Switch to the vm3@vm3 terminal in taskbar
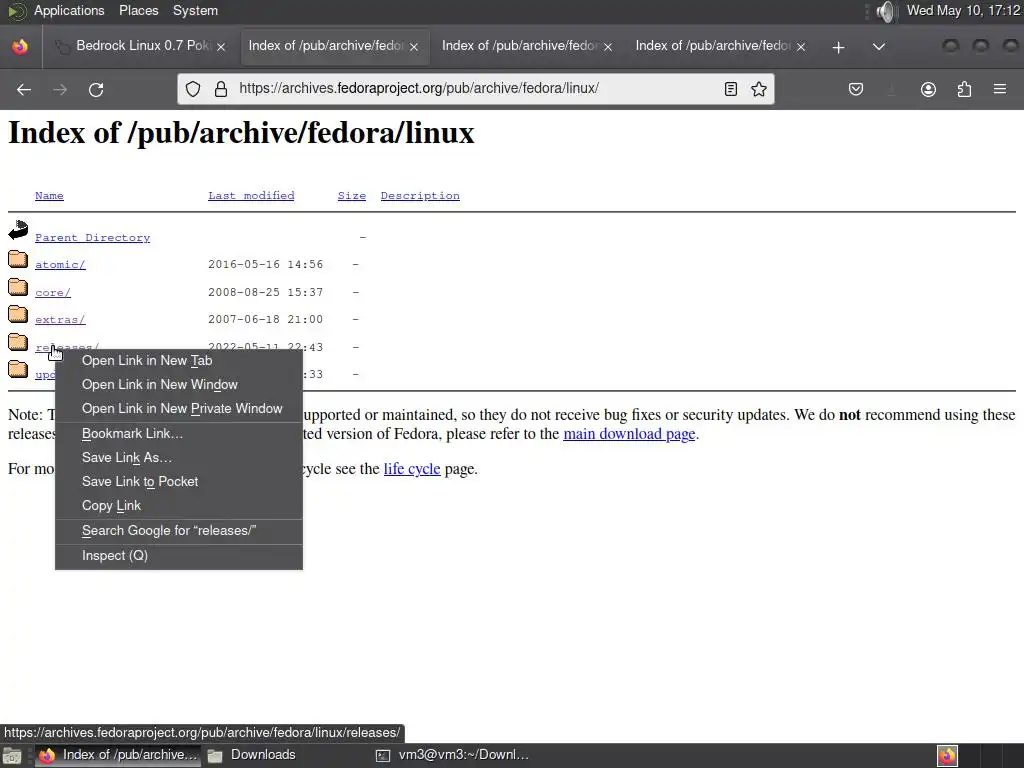The height and width of the screenshot is (768, 1024). (453, 755)
